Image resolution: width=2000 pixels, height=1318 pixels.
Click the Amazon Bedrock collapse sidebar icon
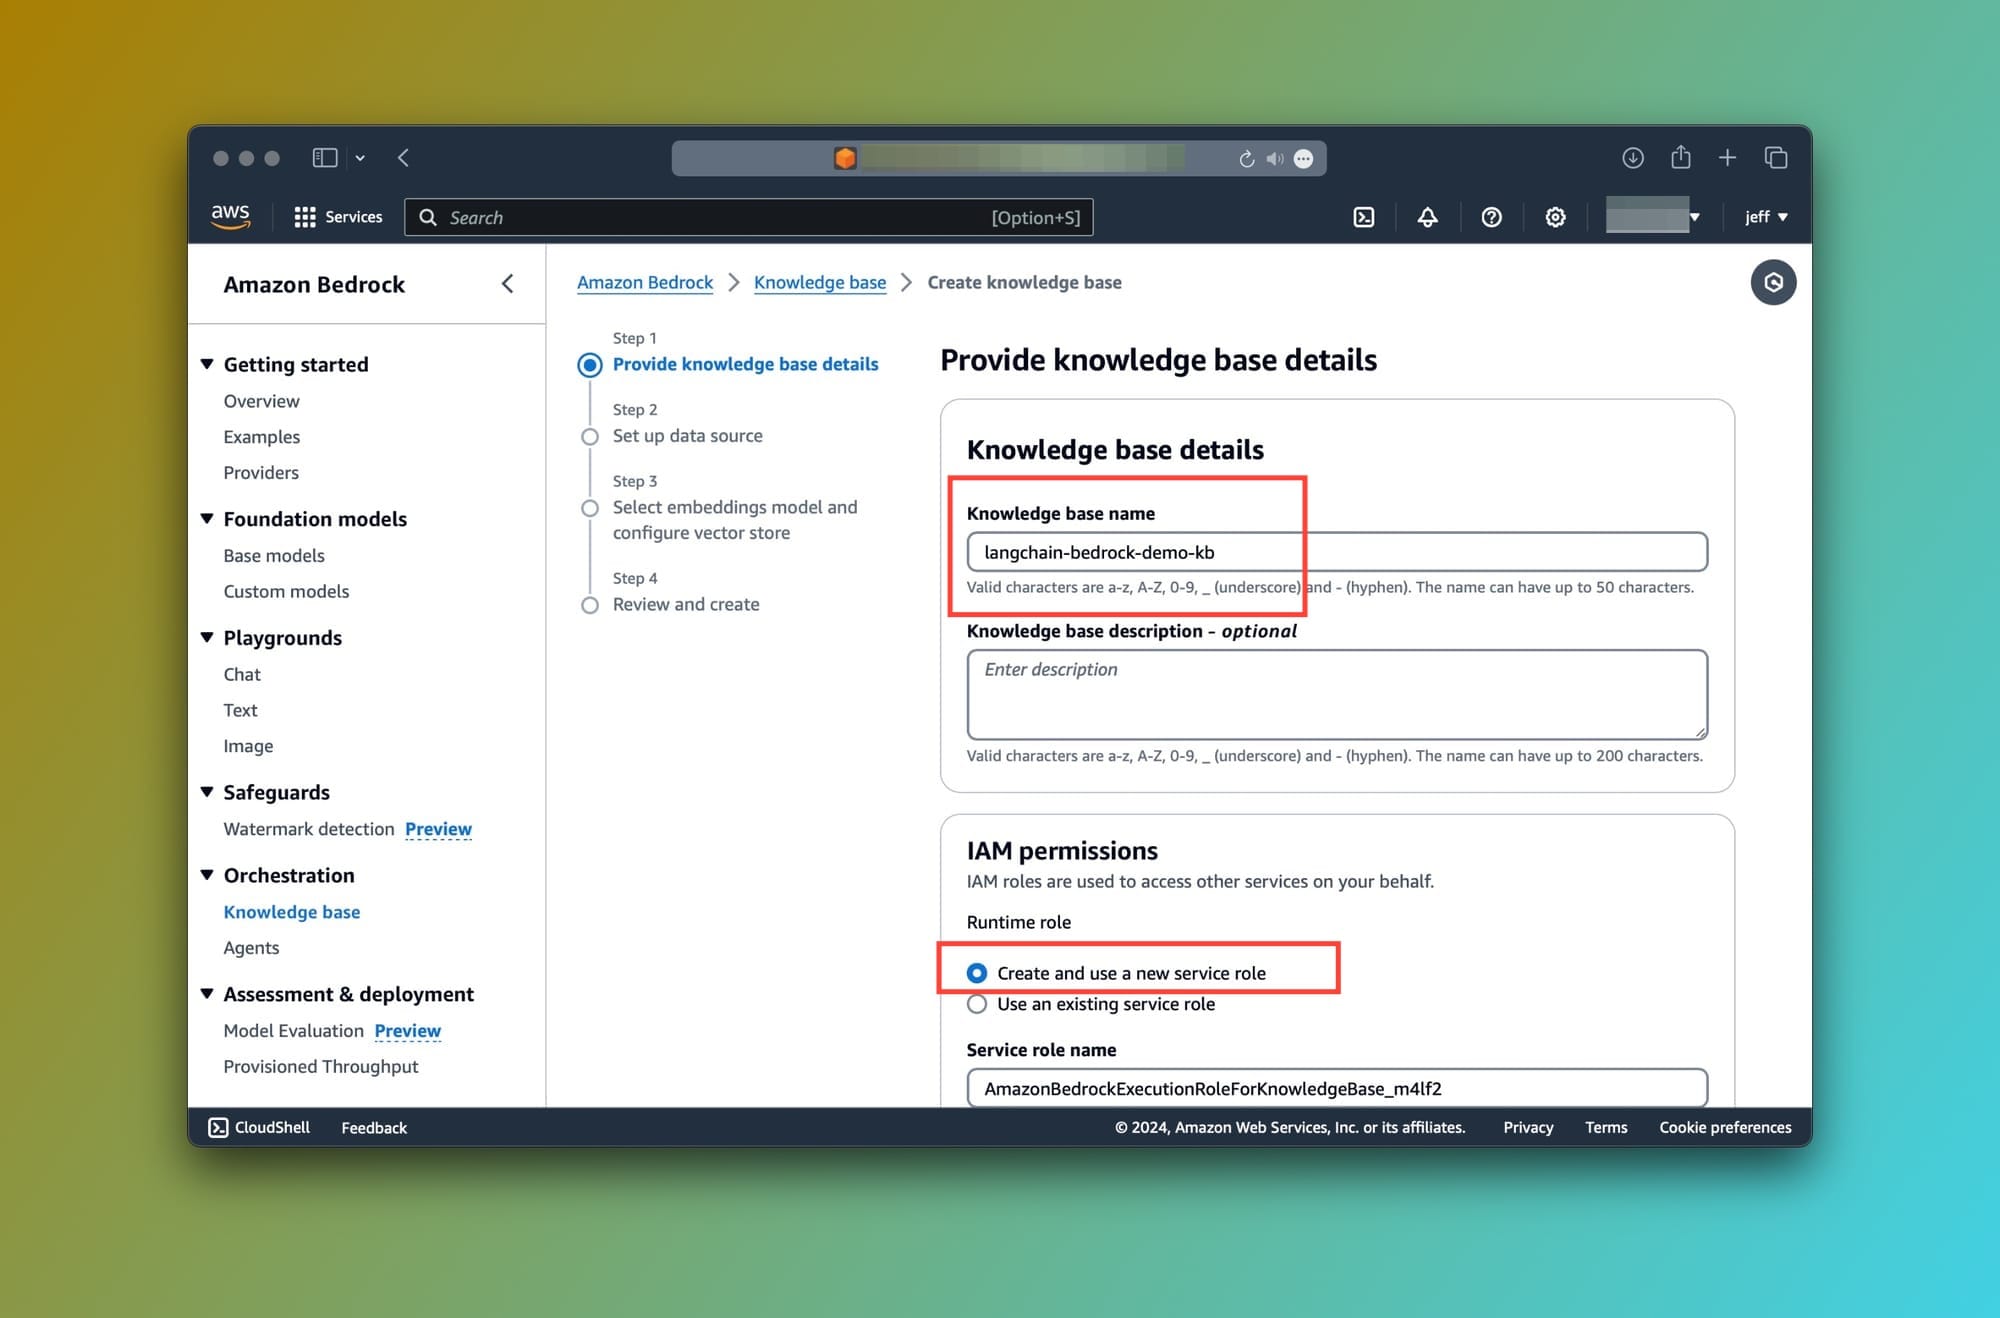pyautogui.click(x=507, y=282)
